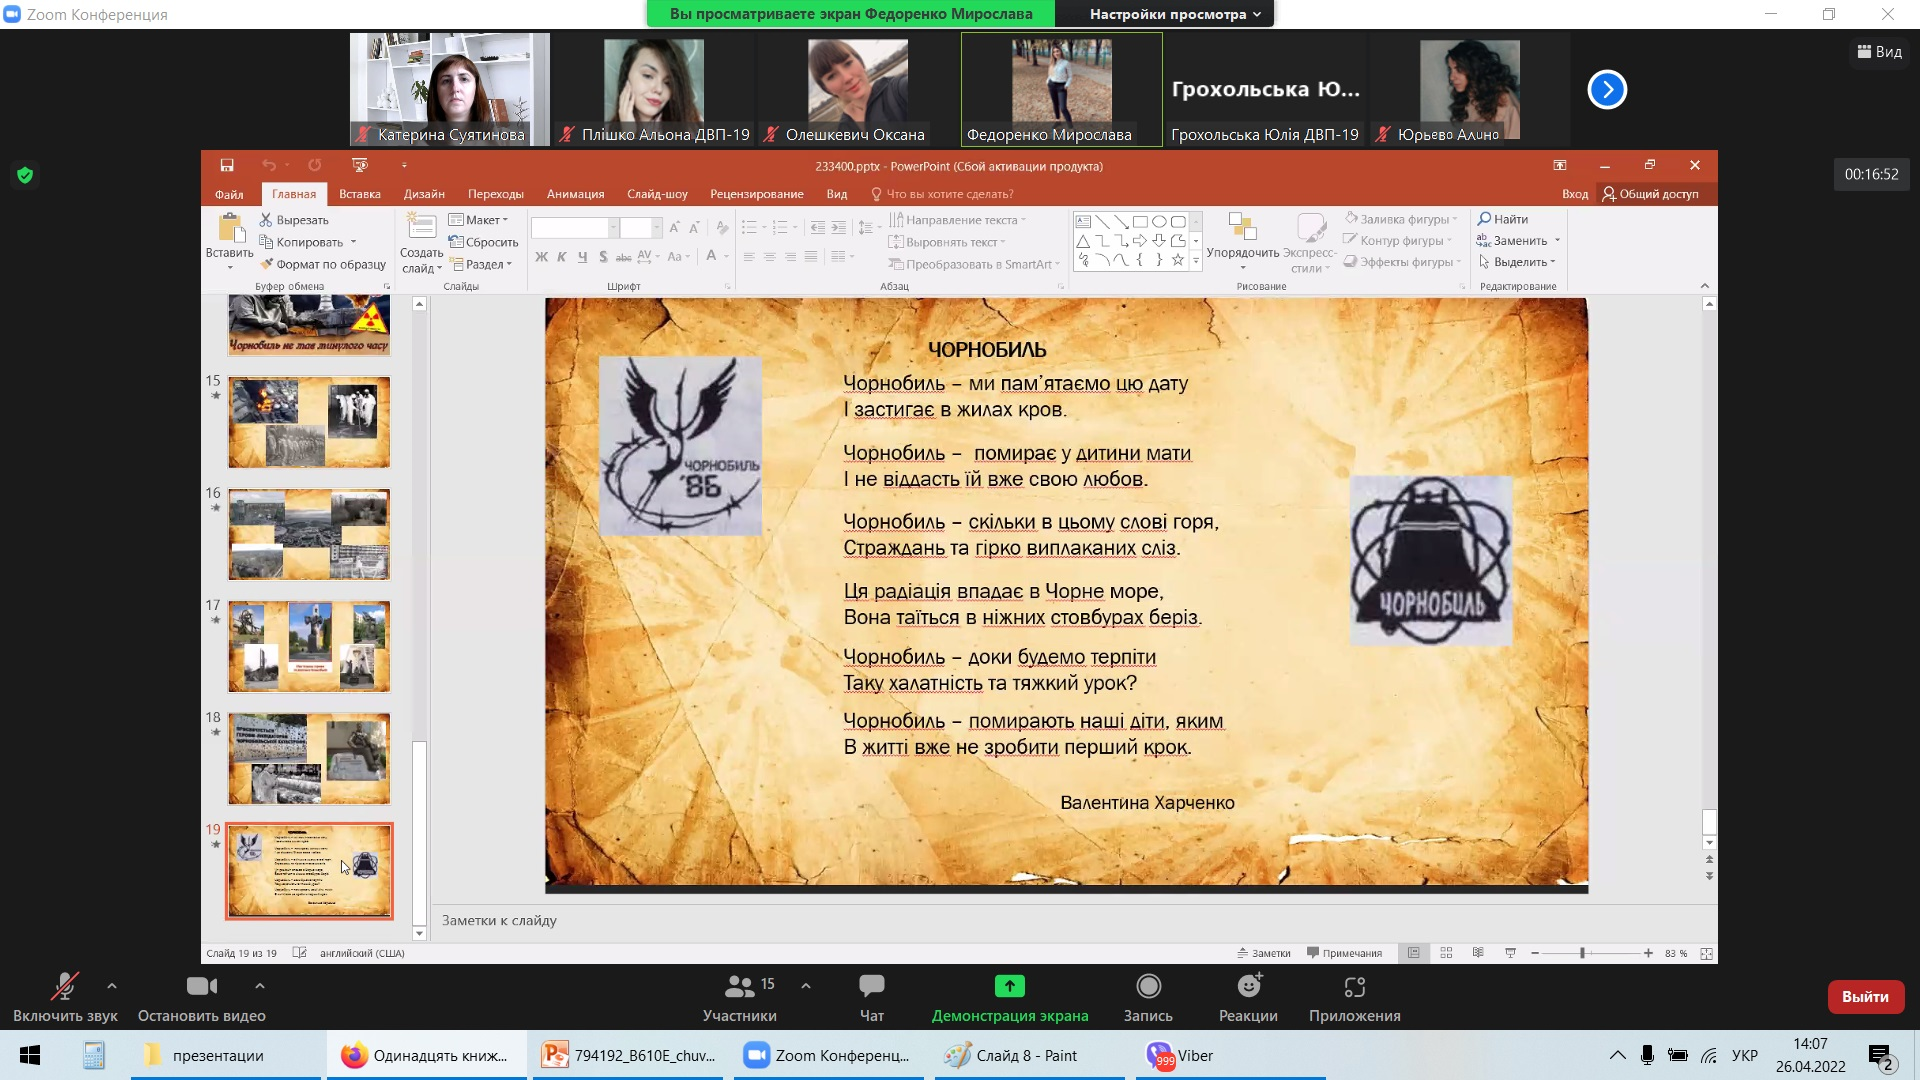Screen dimensions: 1920x1080
Task: Toggle text shadow S formatting
Action: tap(603, 257)
